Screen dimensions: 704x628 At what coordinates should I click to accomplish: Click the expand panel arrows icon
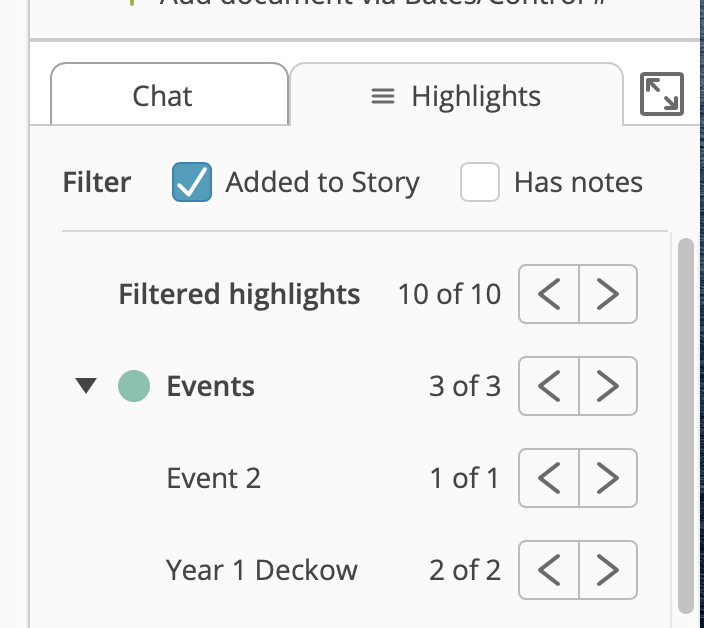coord(661,94)
